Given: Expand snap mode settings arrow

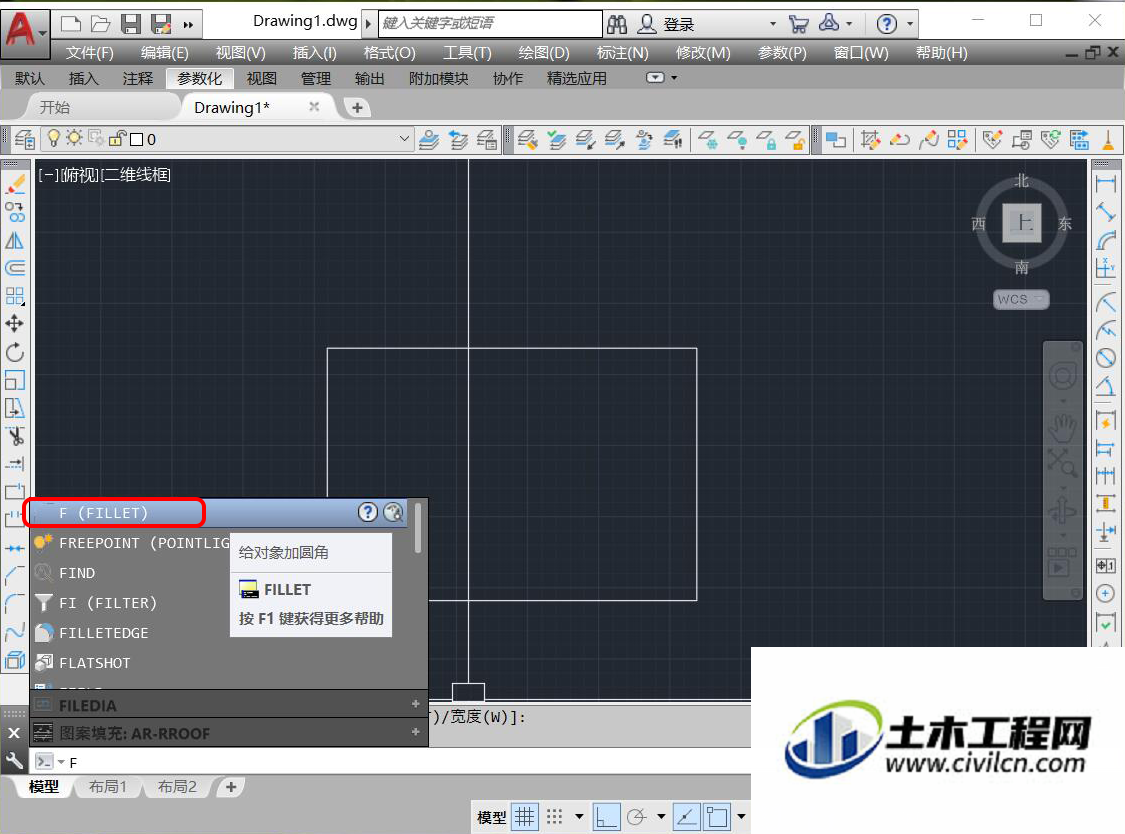Looking at the screenshot, I should 579,817.
